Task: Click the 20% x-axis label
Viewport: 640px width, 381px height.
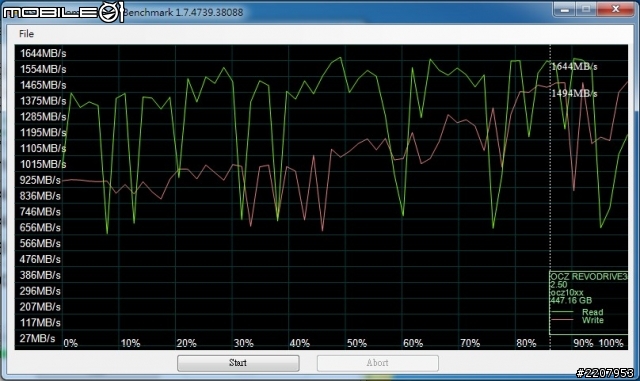Action: click(x=187, y=343)
